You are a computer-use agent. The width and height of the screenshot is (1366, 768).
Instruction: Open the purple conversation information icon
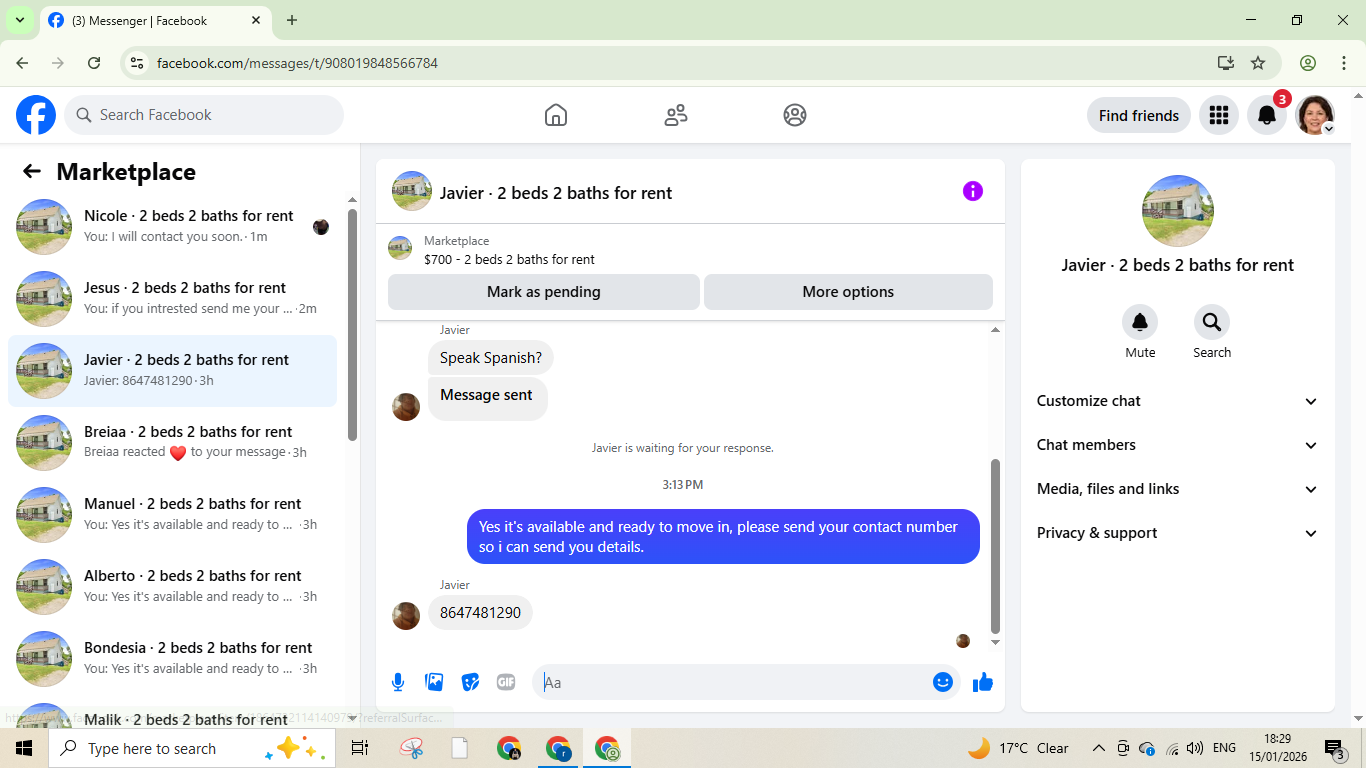coord(973,191)
